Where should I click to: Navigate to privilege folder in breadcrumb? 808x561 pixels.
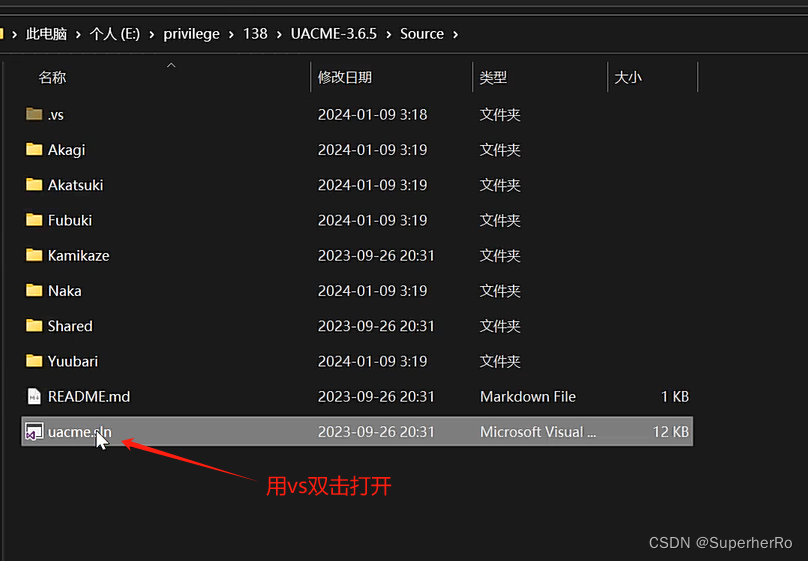pyautogui.click(x=191, y=34)
